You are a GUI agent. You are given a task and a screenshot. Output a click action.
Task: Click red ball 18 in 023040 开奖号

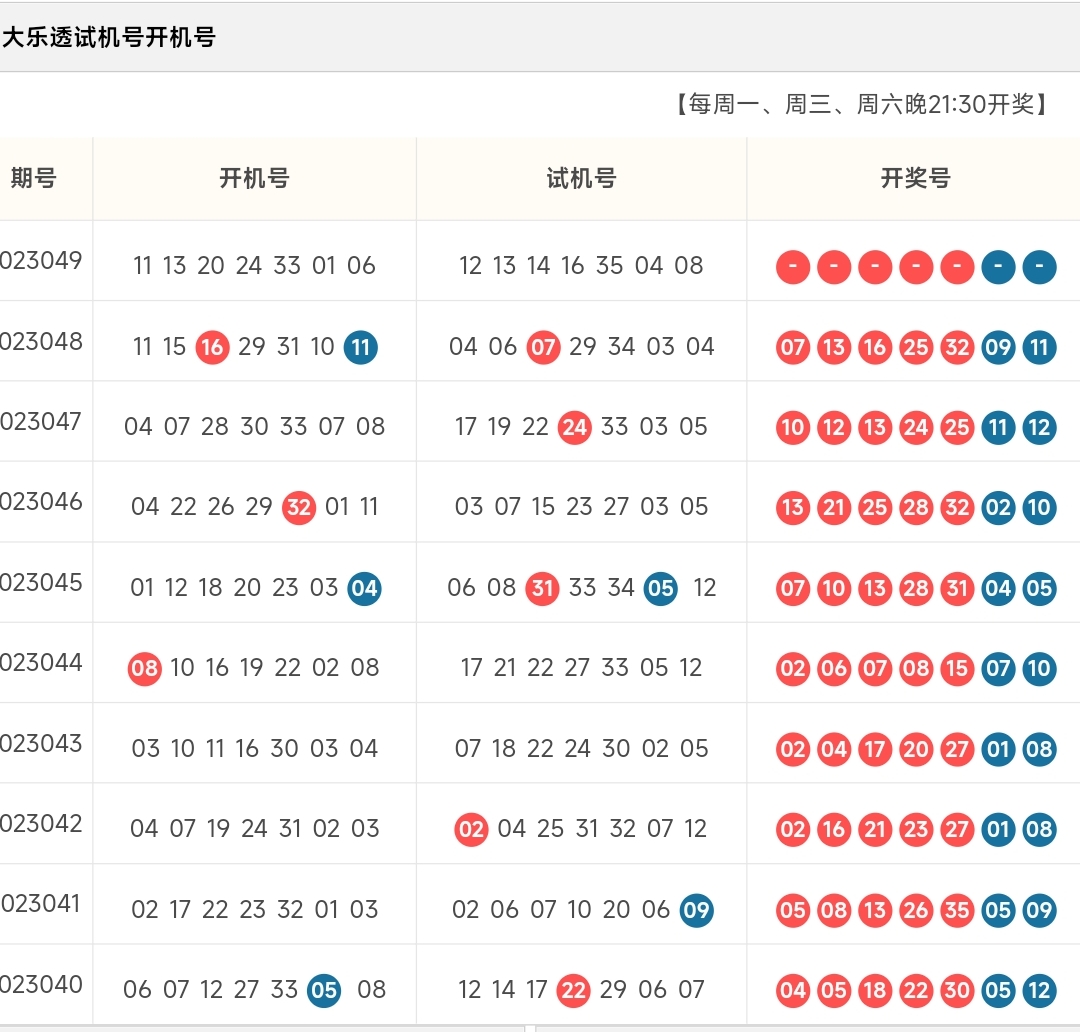875,991
